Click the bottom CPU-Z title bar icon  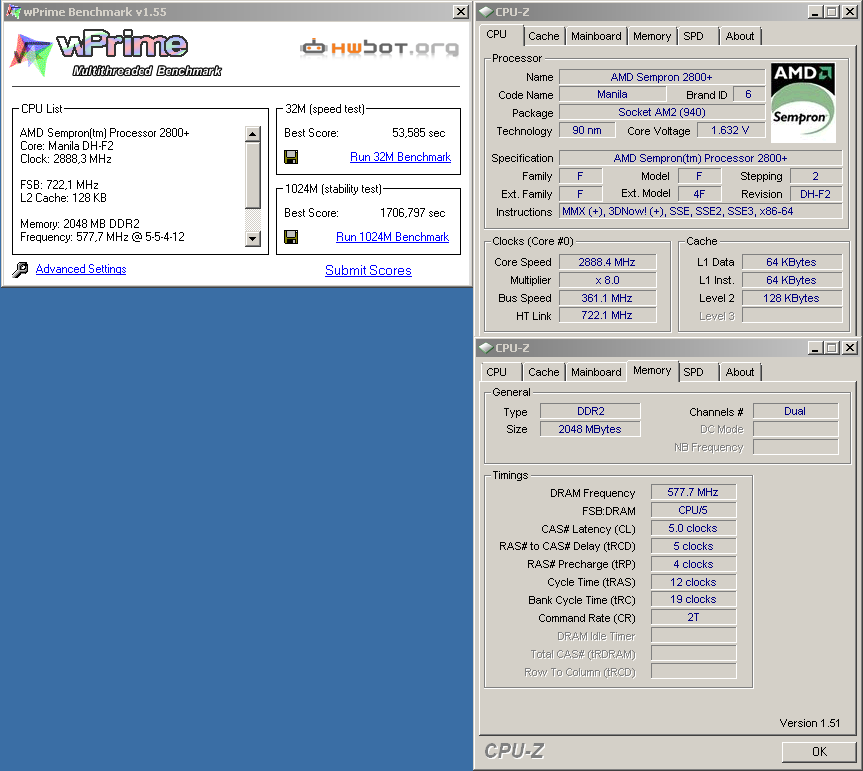coord(485,348)
